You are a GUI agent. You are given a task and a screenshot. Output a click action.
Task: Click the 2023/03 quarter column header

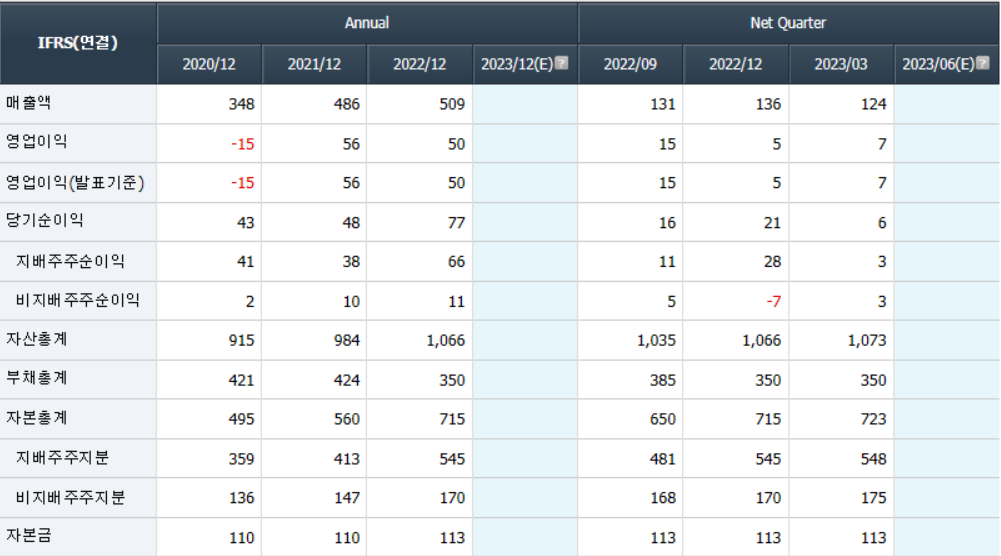(x=841, y=64)
